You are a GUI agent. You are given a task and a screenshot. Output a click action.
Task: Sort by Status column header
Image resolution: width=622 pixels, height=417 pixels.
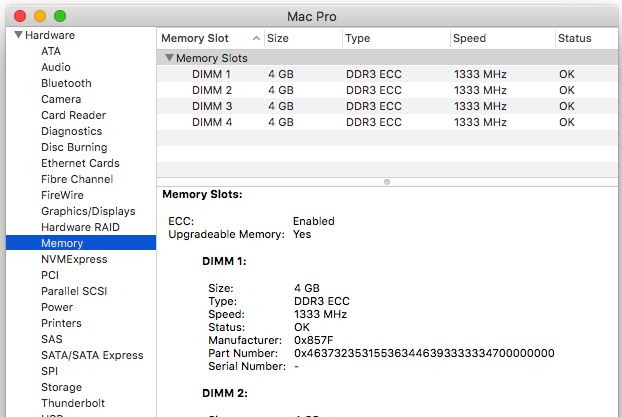(x=574, y=38)
